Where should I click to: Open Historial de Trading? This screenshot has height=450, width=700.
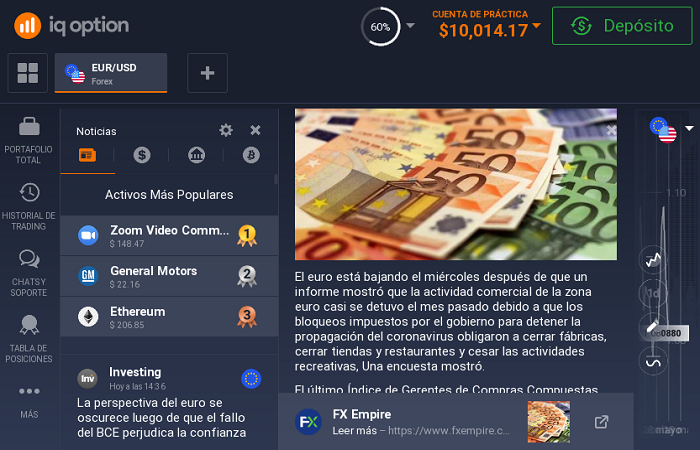(x=29, y=206)
